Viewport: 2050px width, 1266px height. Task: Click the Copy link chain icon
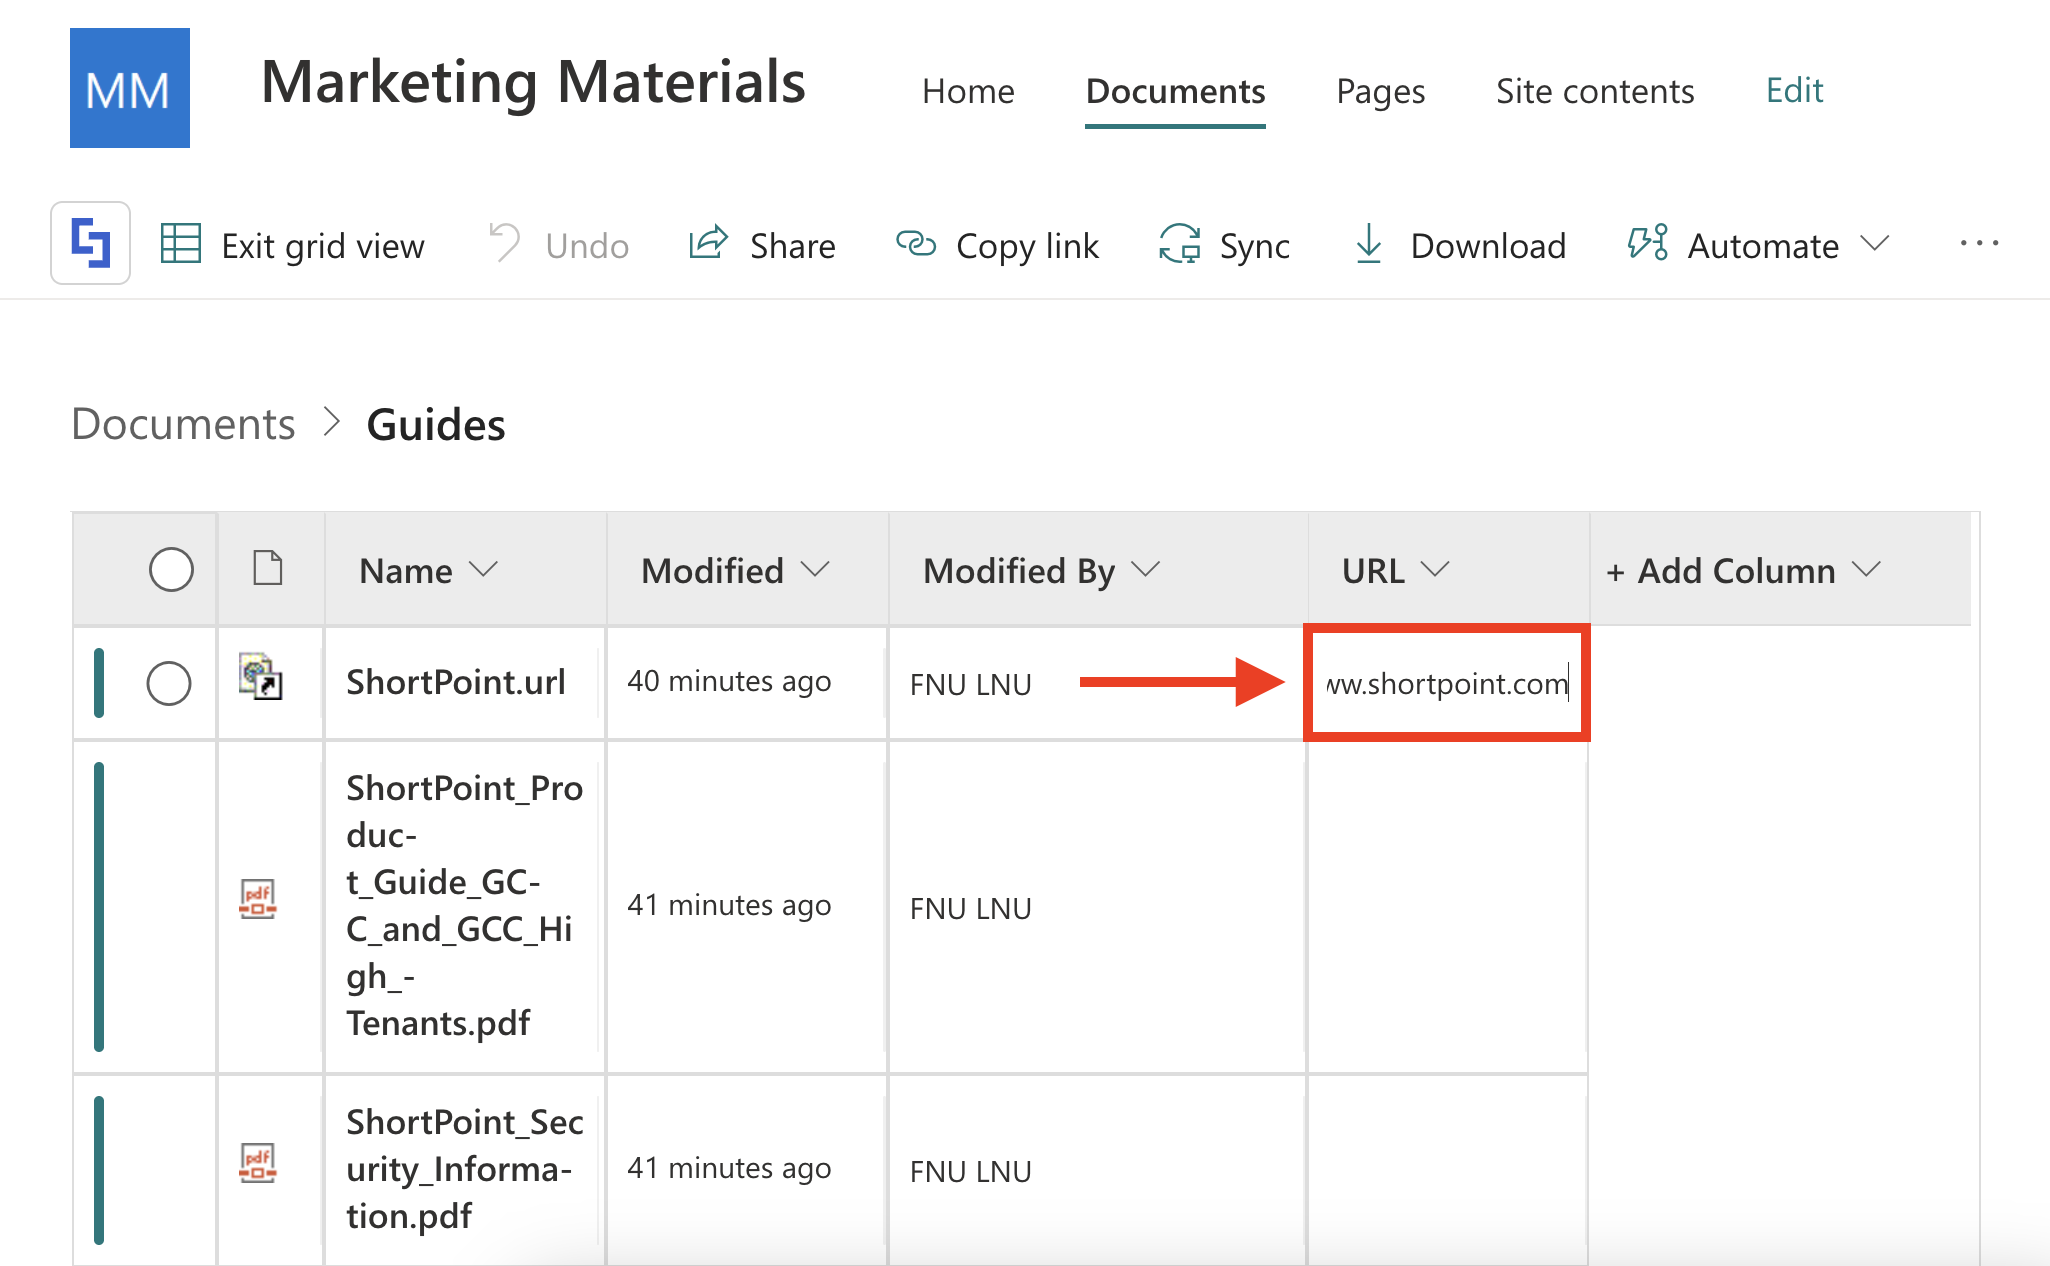915,243
